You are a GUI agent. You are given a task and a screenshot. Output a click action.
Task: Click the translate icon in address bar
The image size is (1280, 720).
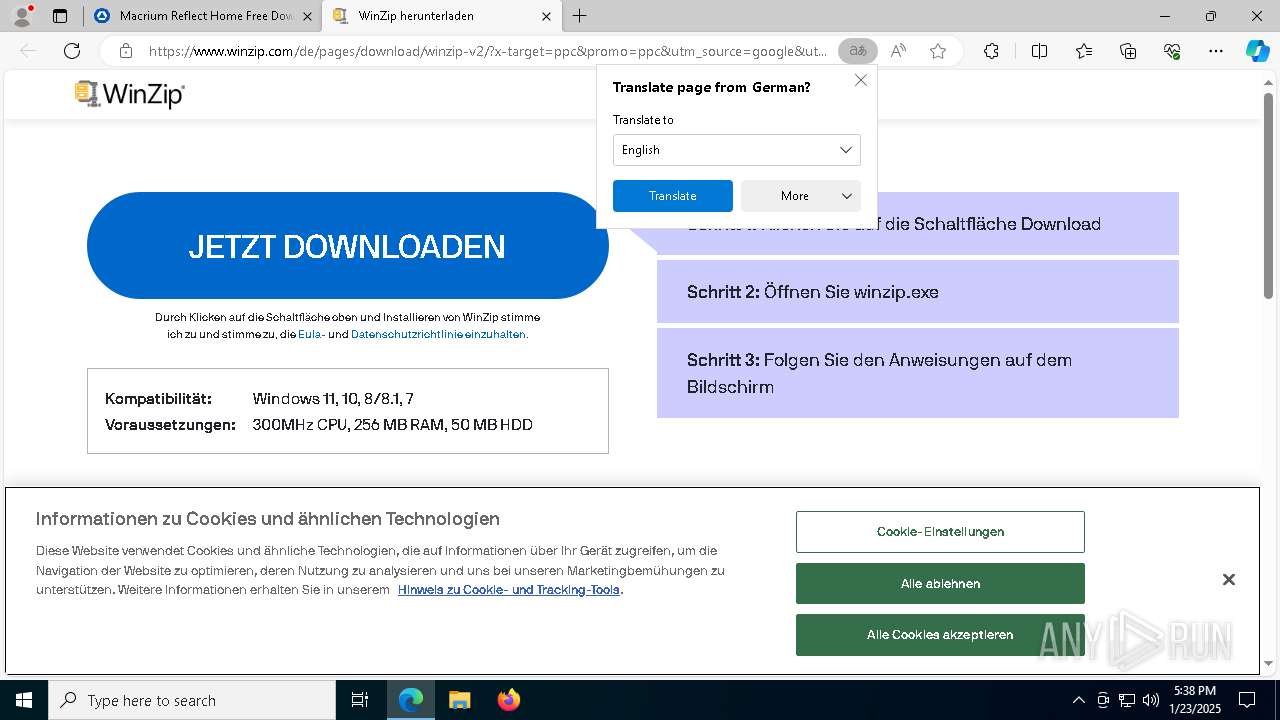pos(857,51)
